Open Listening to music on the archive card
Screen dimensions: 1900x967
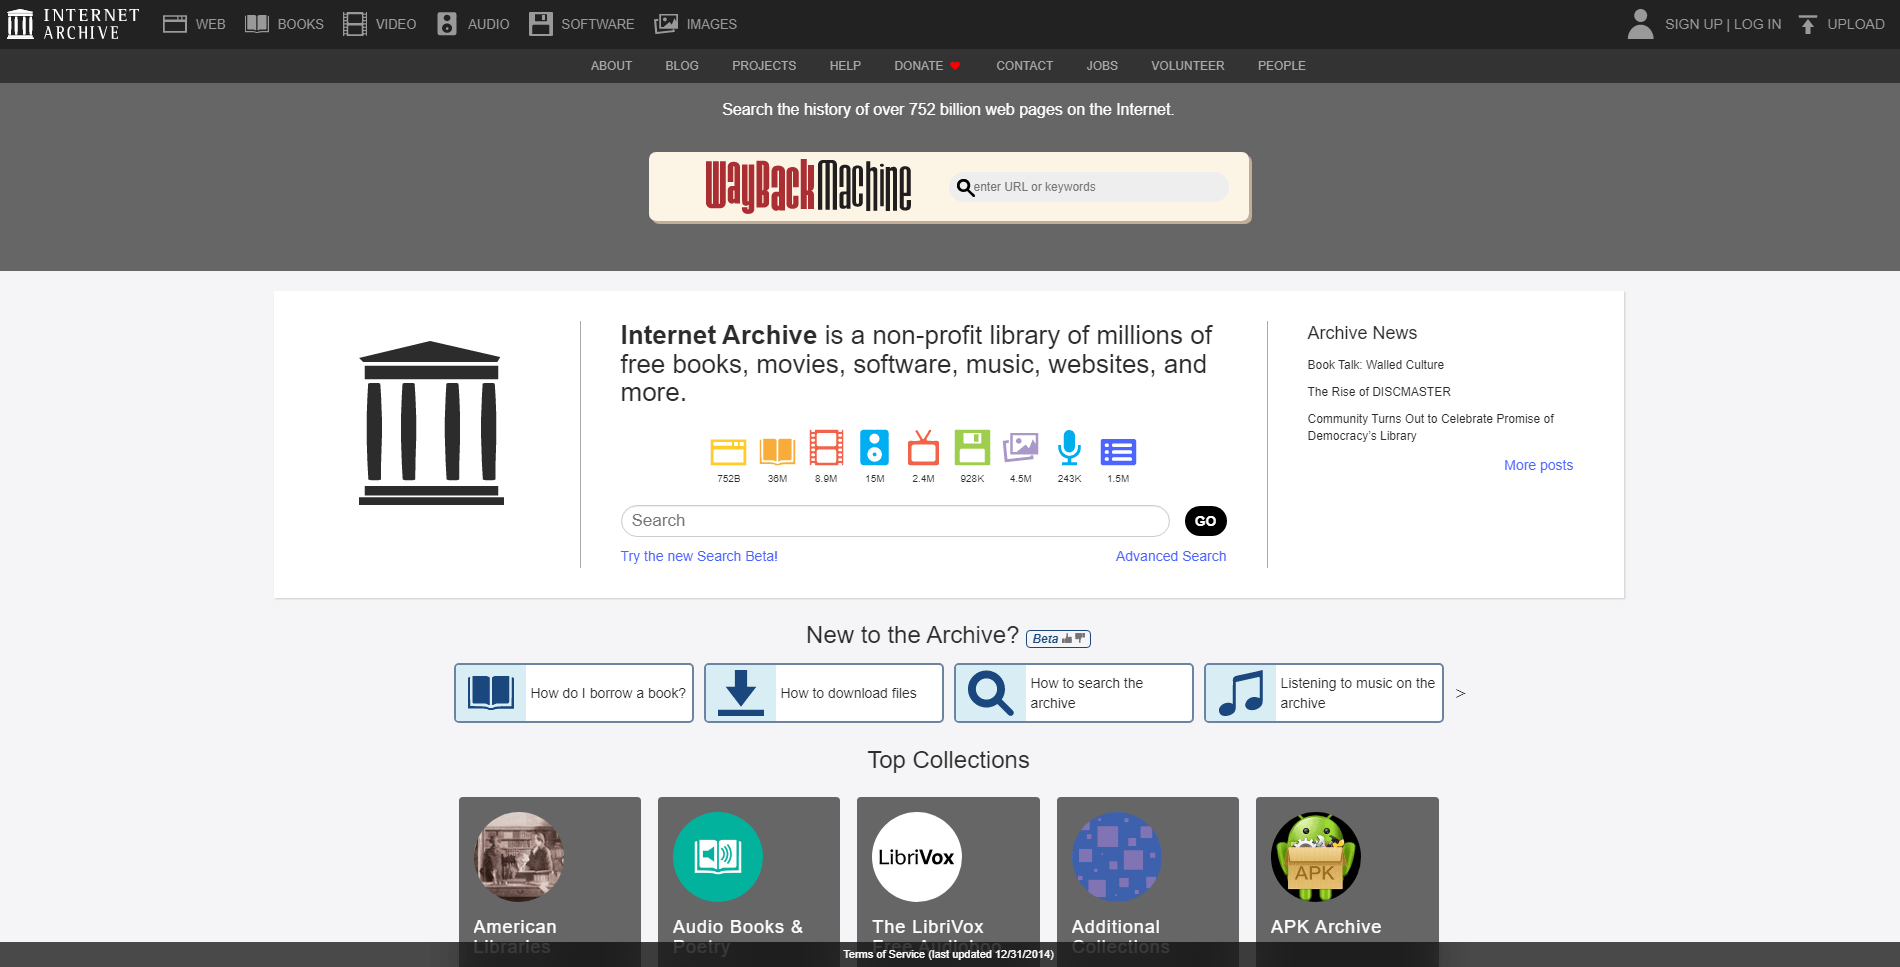point(1324,693)
